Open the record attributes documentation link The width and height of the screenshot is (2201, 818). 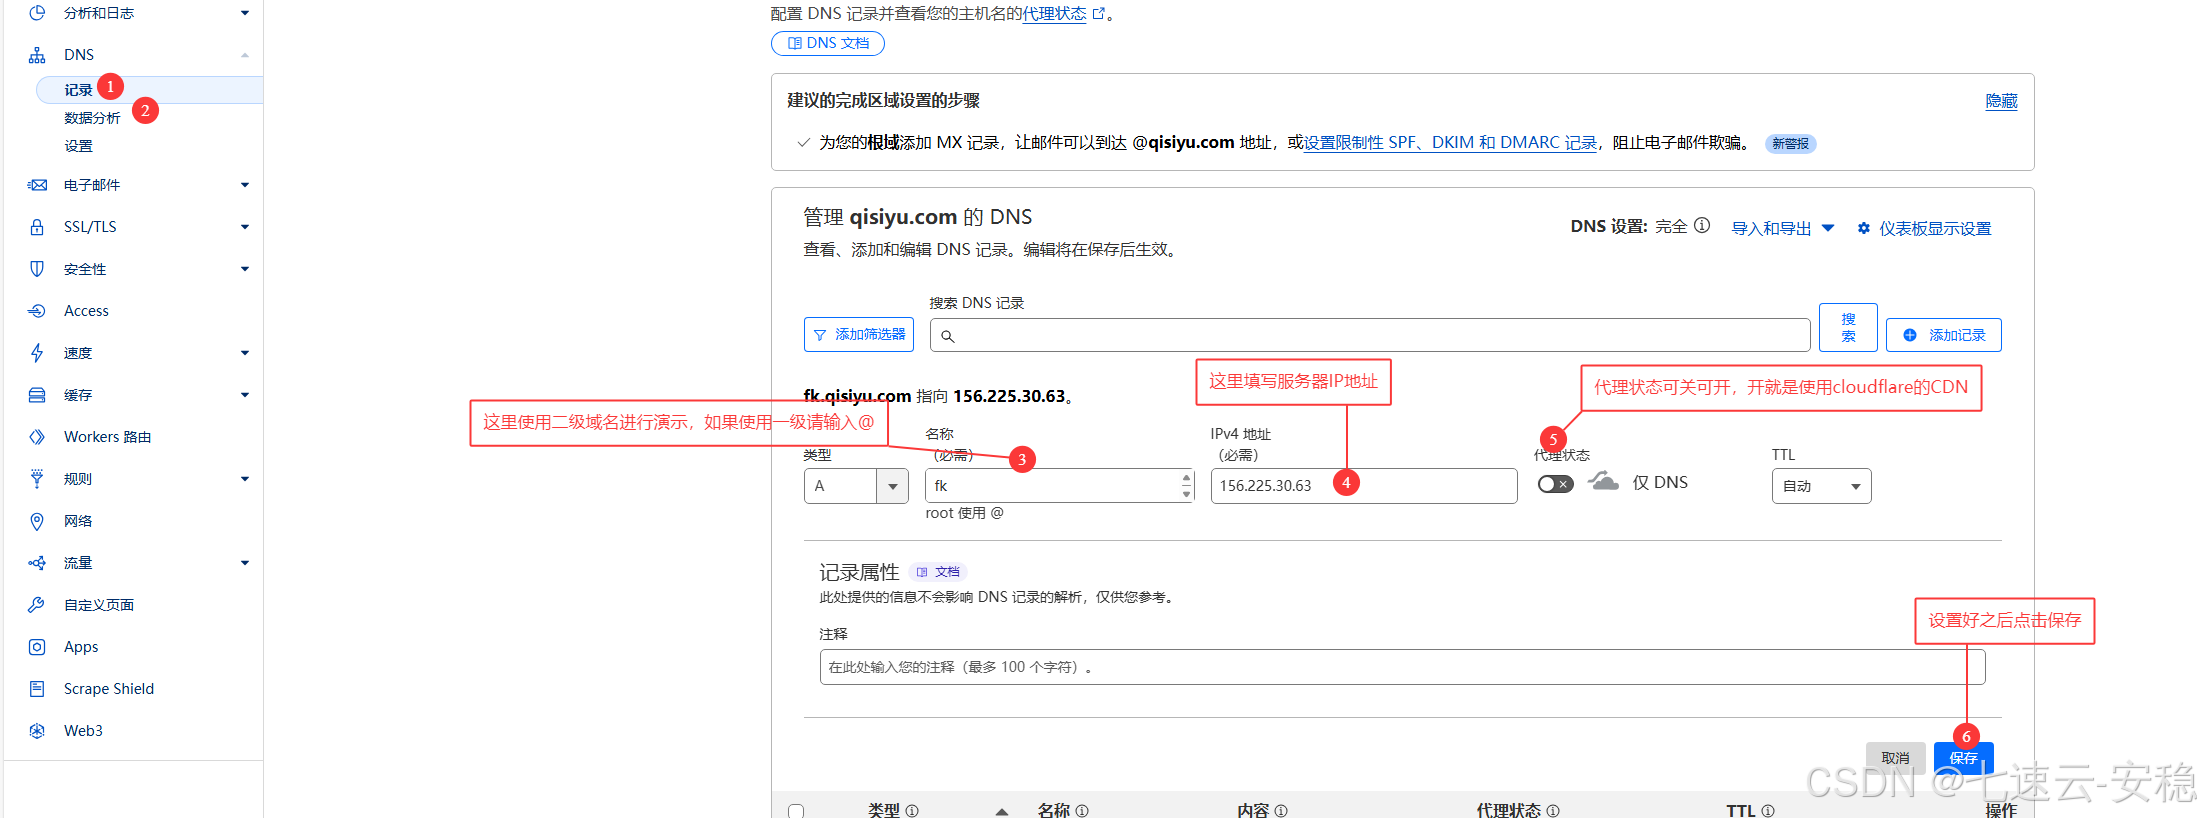pyautogui.click(x=938, y=572)
